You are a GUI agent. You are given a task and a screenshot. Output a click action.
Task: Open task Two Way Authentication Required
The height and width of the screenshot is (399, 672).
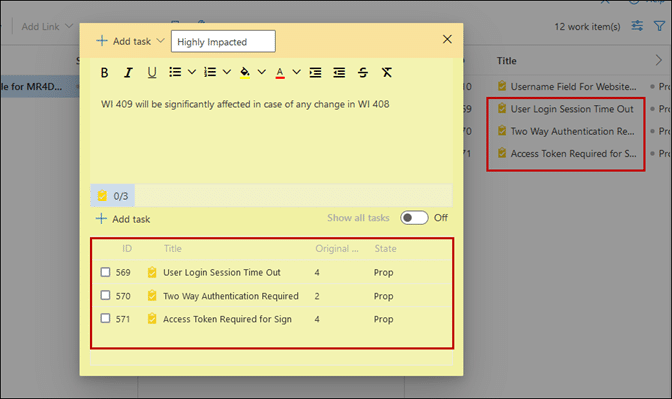(x=231, y=296)
